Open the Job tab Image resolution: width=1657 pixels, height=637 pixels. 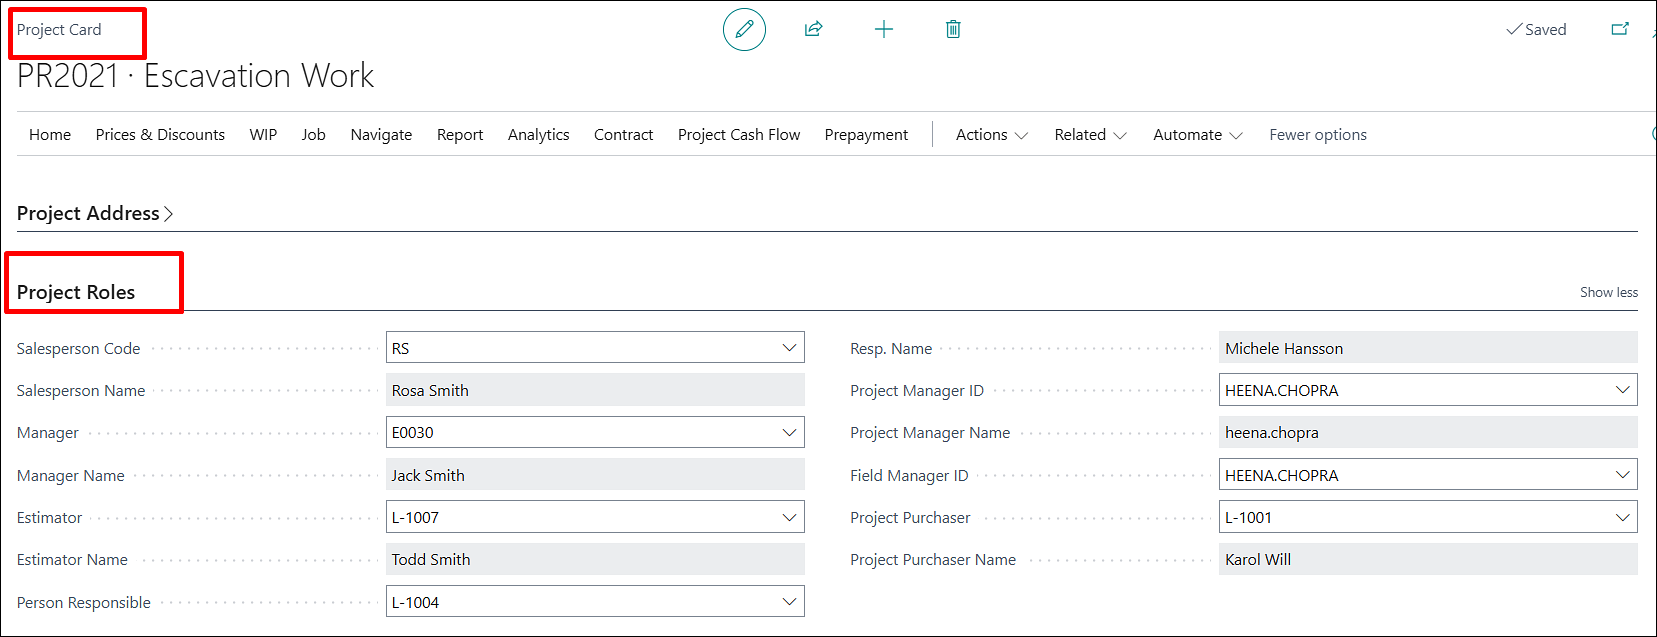point(314,135)
